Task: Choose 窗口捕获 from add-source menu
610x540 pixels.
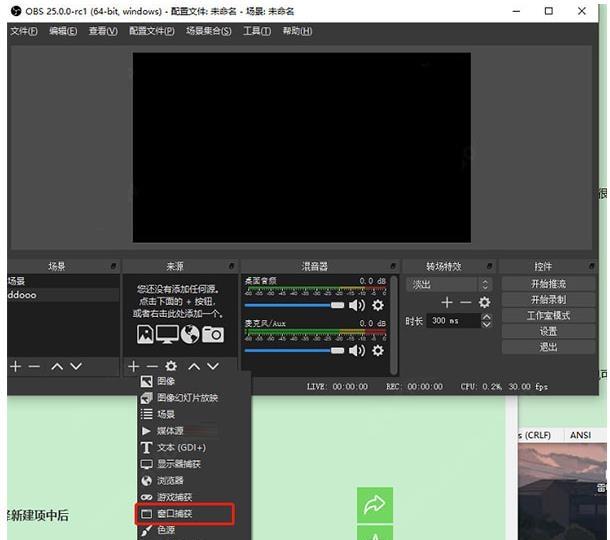Action: 185,514
